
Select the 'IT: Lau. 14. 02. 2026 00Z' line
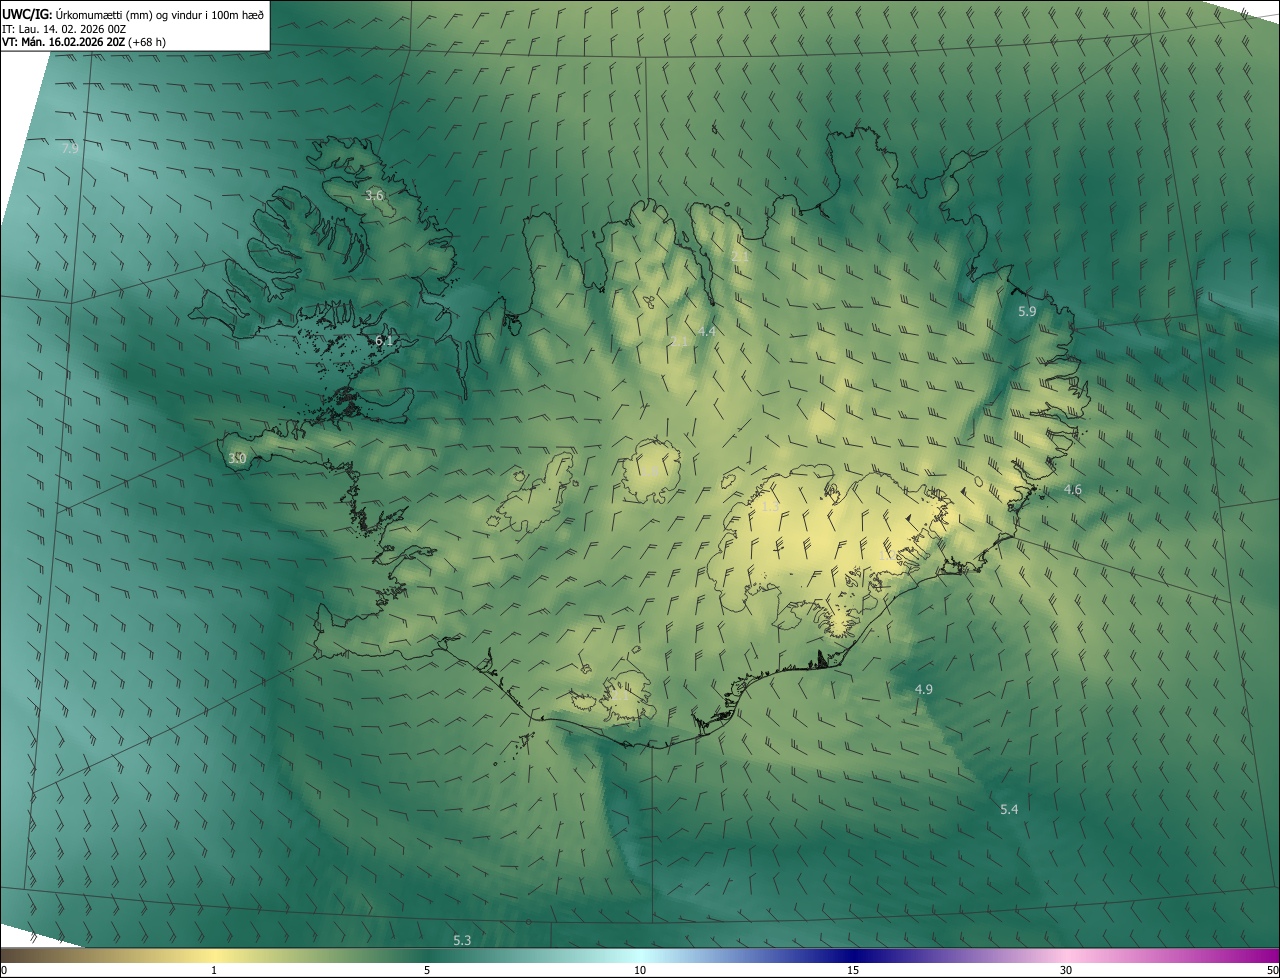[64, 29]
